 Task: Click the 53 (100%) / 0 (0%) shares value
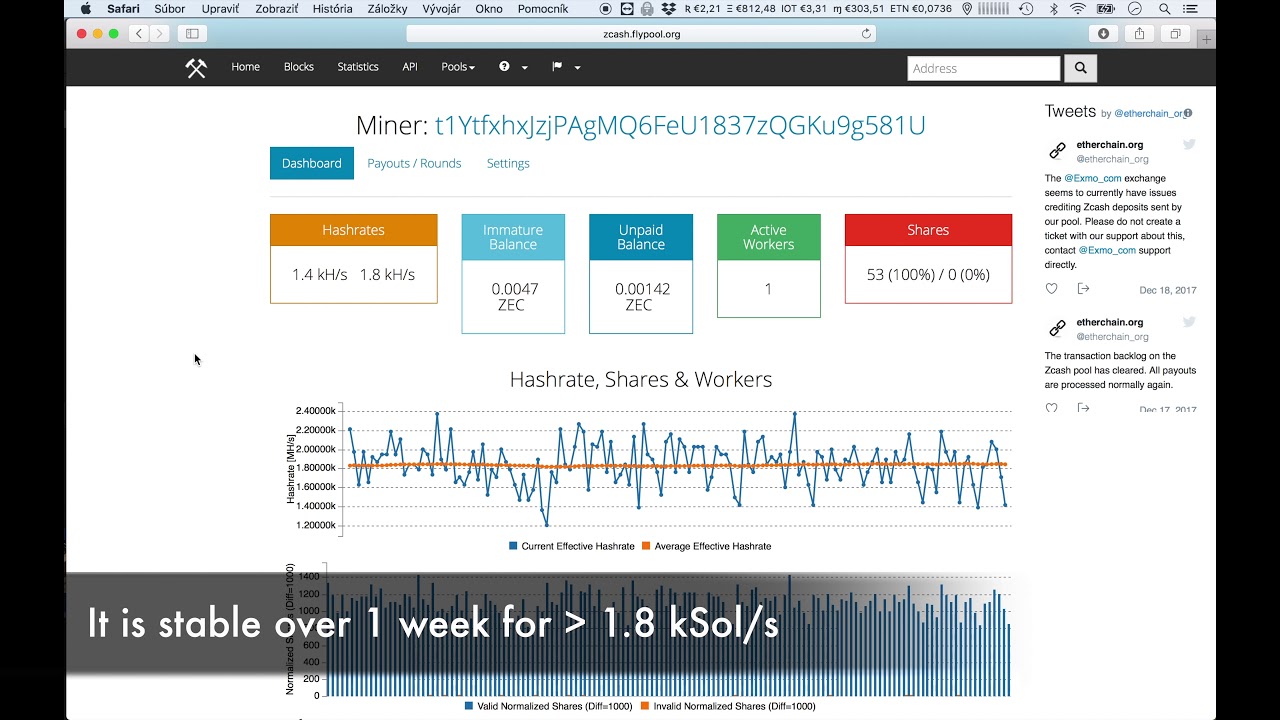[x=928, y=274]
